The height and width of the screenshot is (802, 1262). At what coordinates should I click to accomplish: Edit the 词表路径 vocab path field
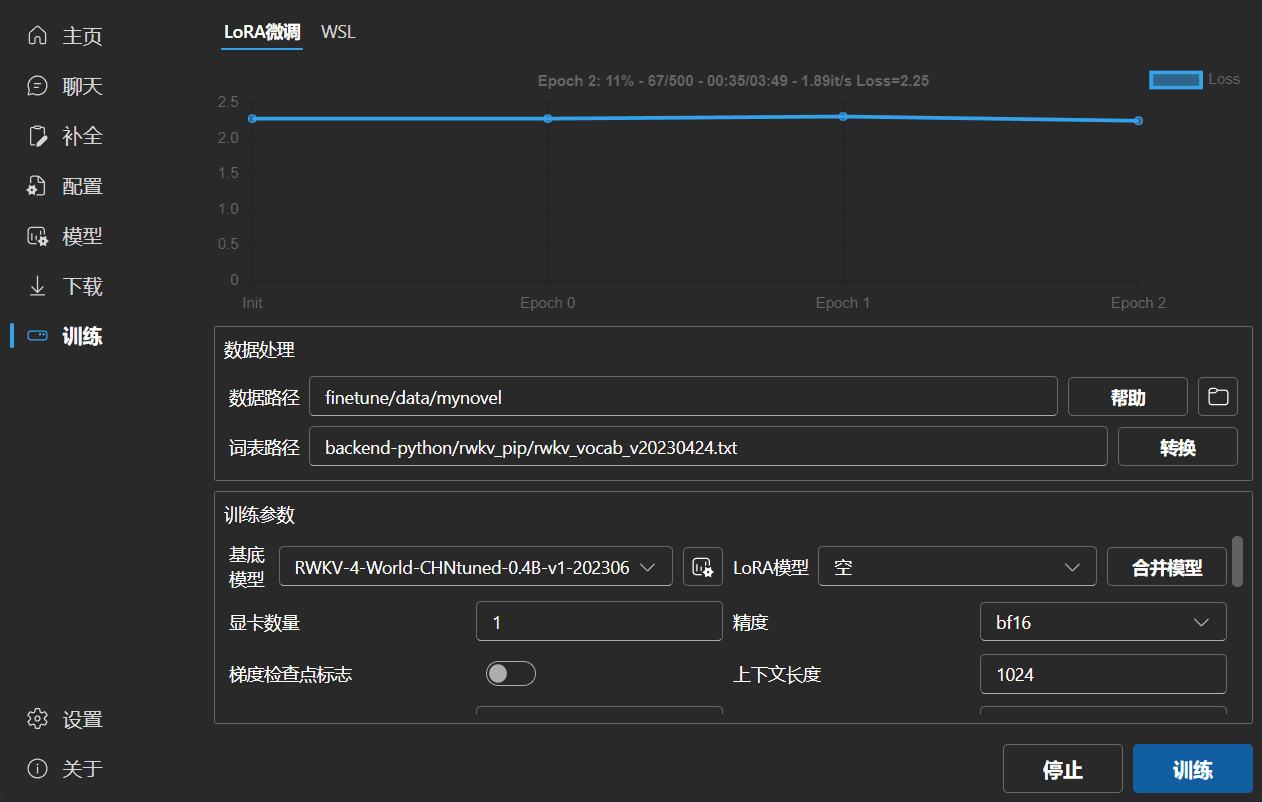coord(708,447)
